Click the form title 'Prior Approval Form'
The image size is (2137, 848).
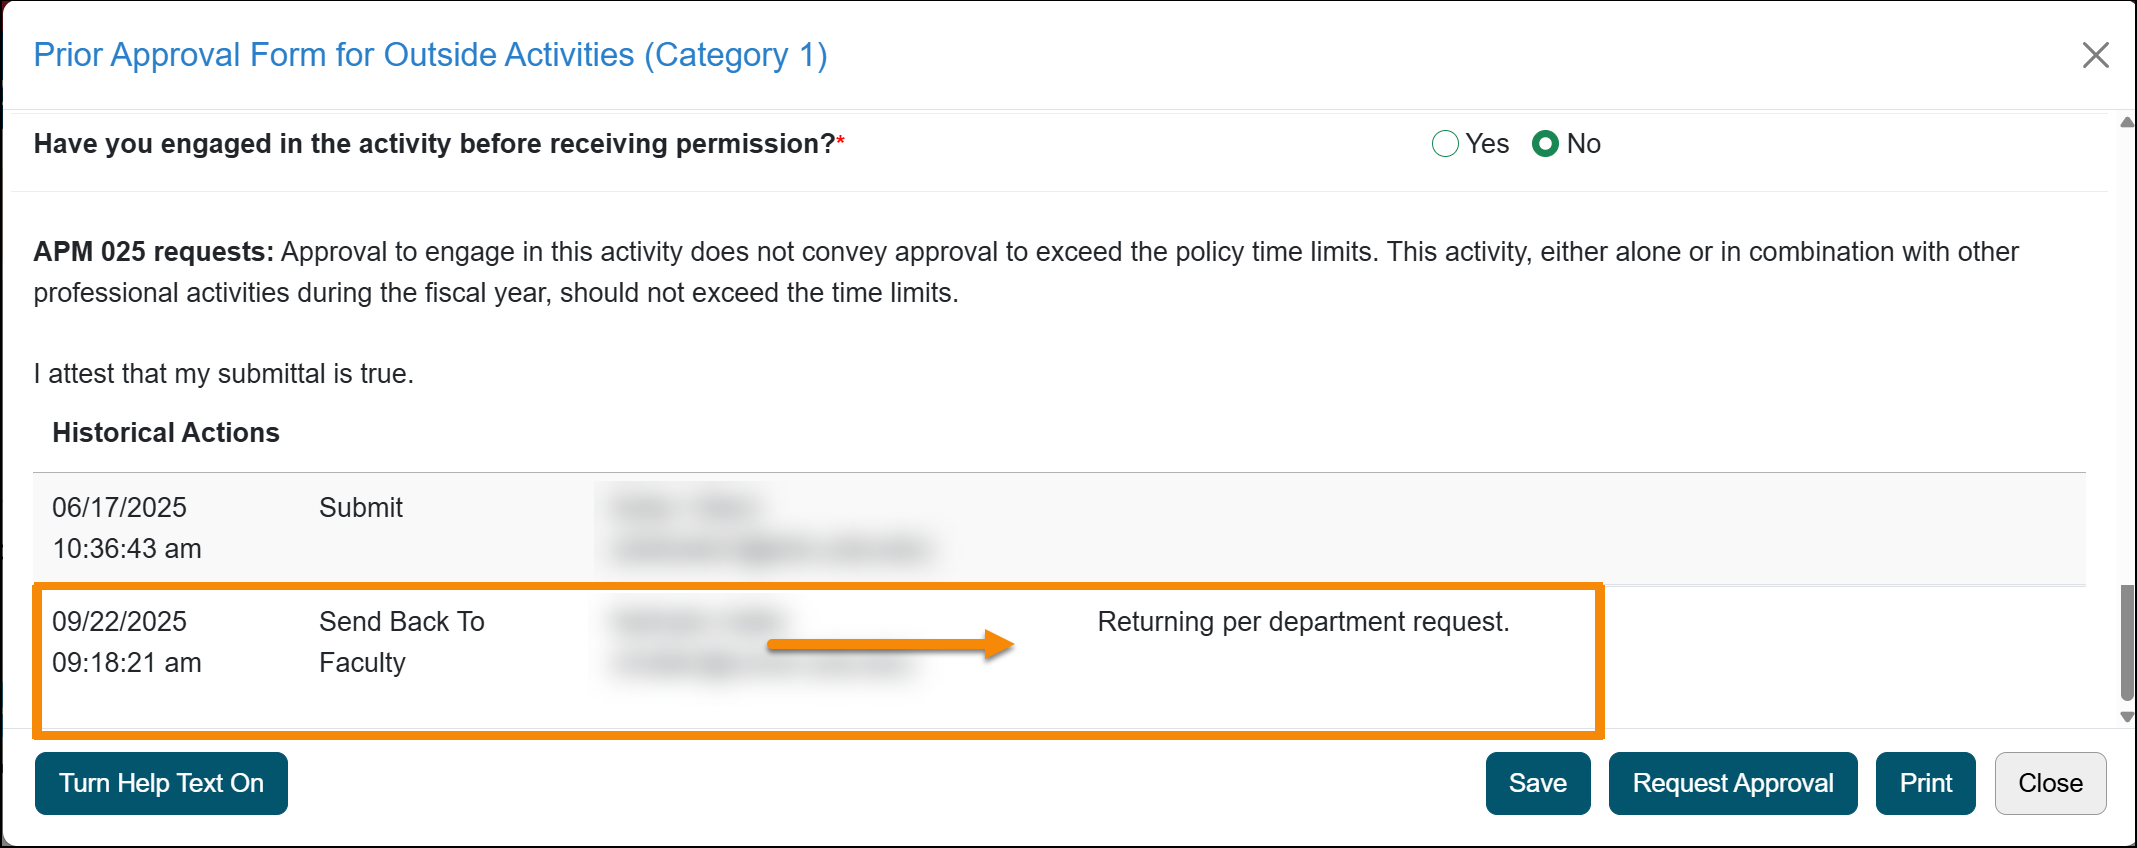point(430,55)
